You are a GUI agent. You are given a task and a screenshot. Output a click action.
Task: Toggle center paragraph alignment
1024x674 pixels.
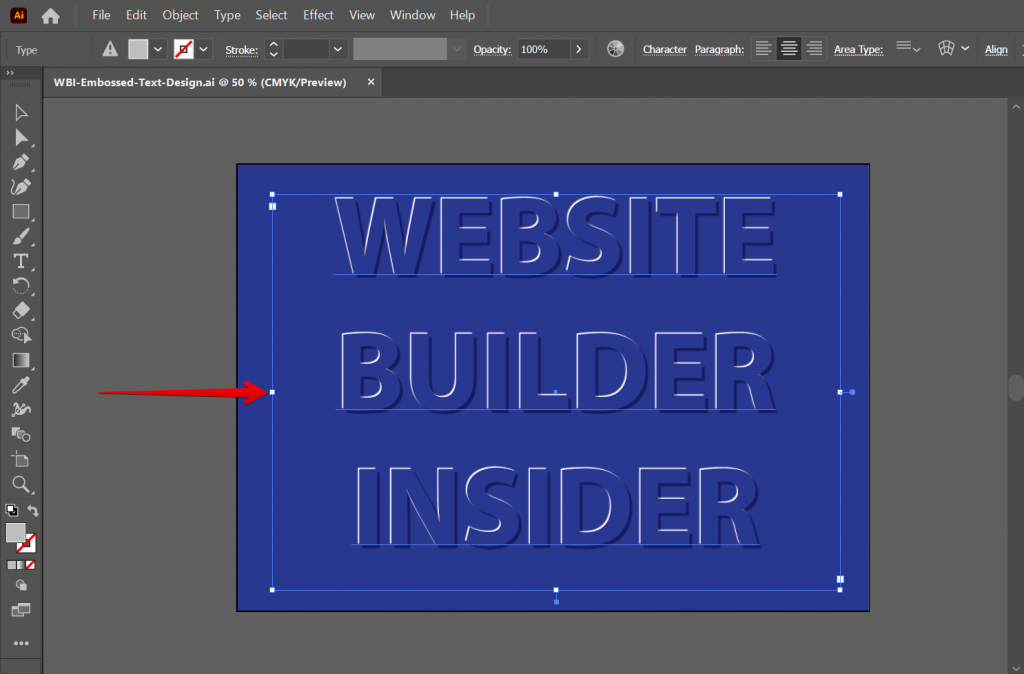788,48
